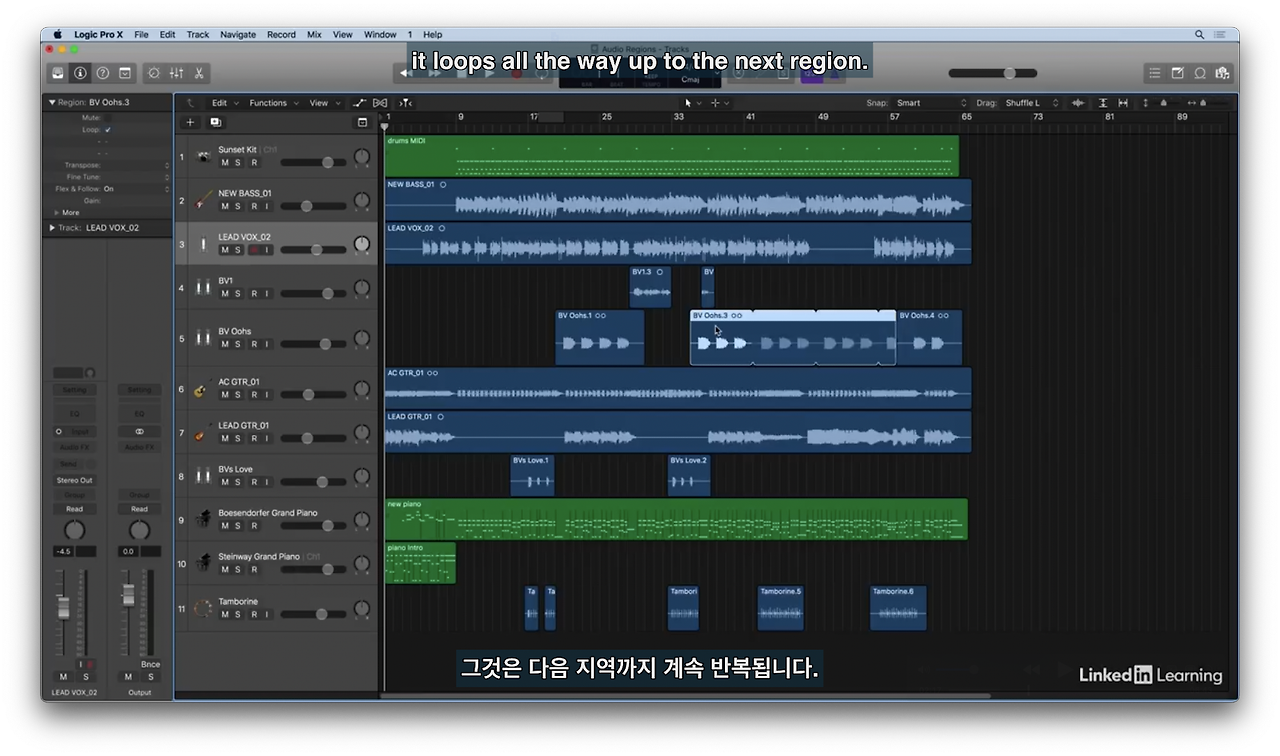The height and width of the screenshot is (756, 1280).
Task: Click the Logic Pro X app menu
Action: 98,34
